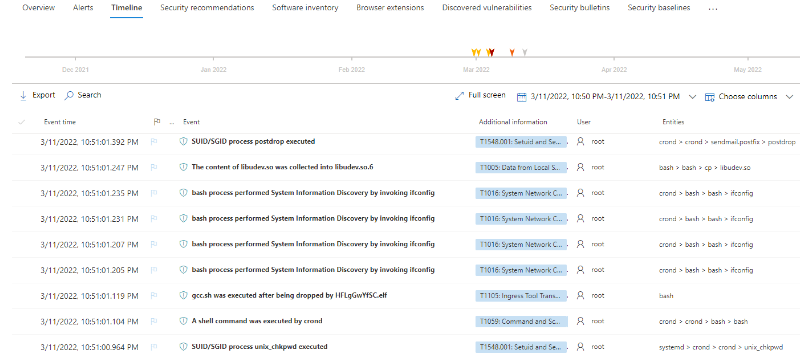Flag the shell command by crond event
The image size is (800, 362).
pos(154,321)
